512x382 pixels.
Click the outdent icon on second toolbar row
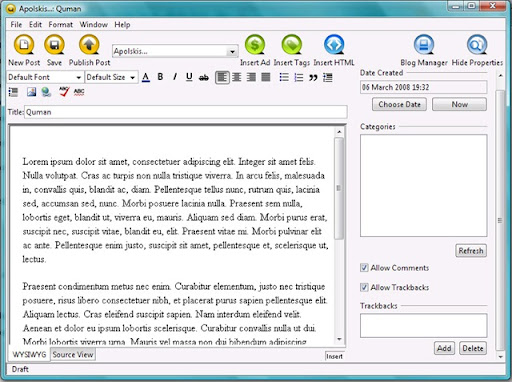tap(13, 92)
